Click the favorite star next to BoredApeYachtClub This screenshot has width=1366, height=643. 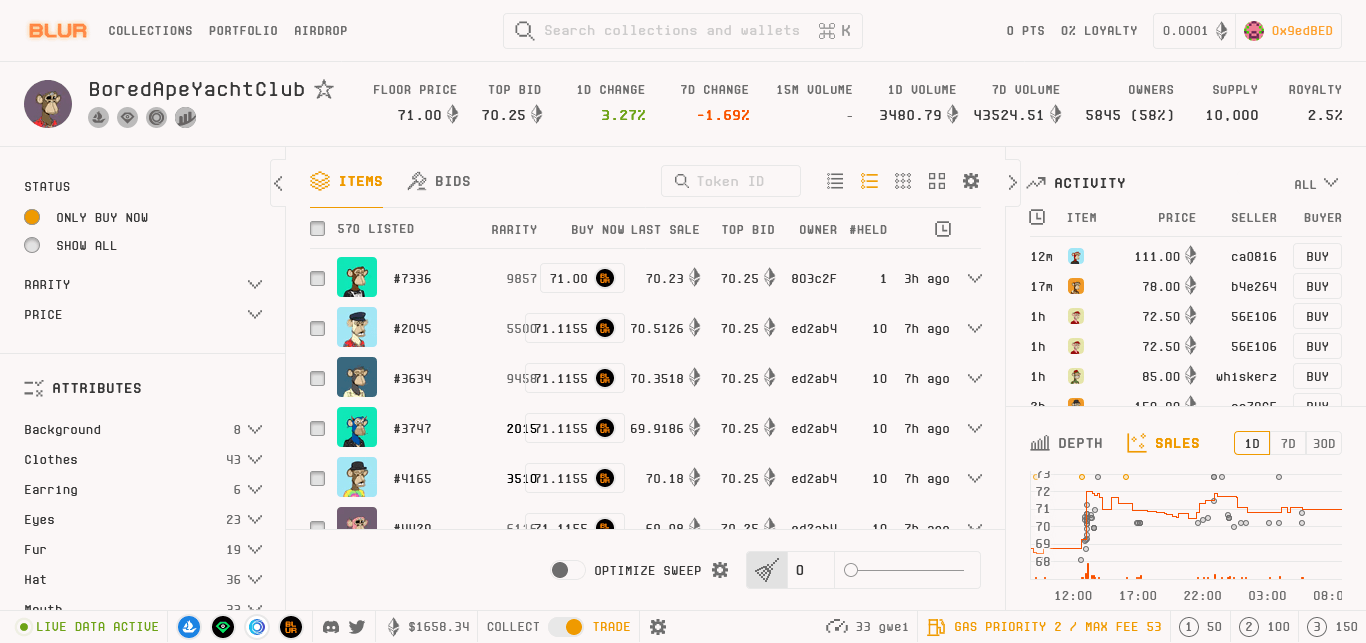click(324, 90)
